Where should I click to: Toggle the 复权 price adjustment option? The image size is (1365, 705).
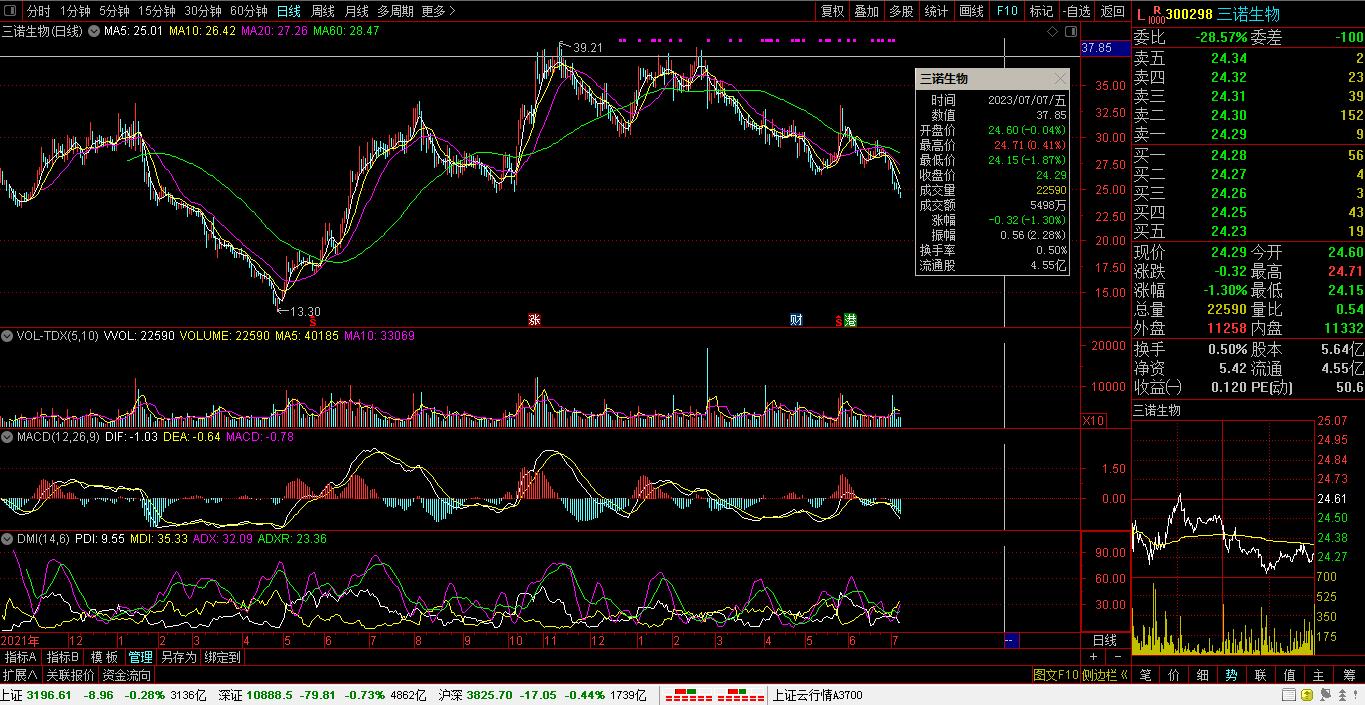coord(832,11)
